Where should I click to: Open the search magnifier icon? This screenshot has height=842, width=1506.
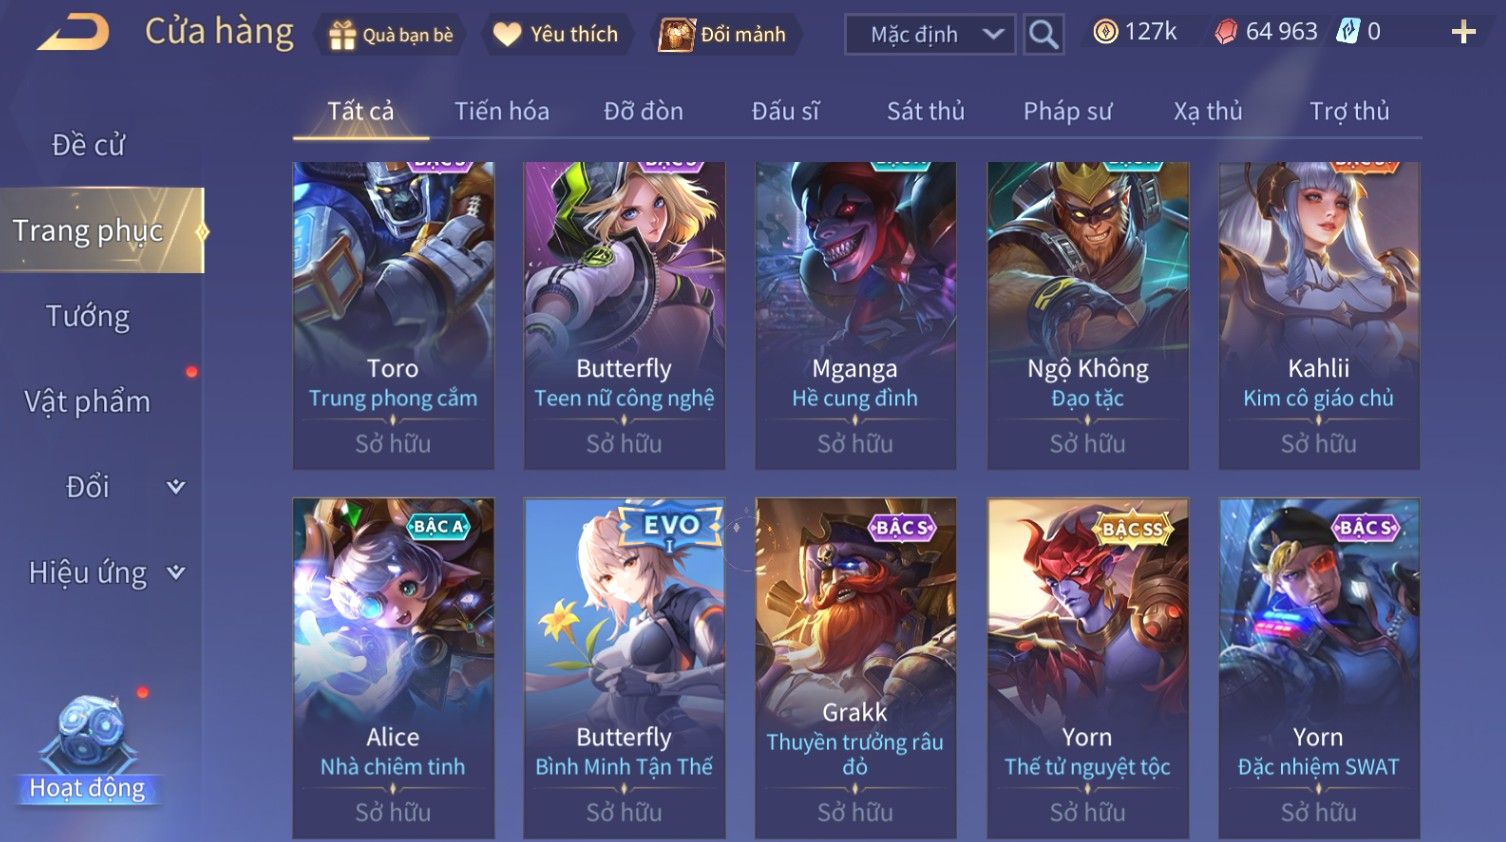click(1043, 34)
